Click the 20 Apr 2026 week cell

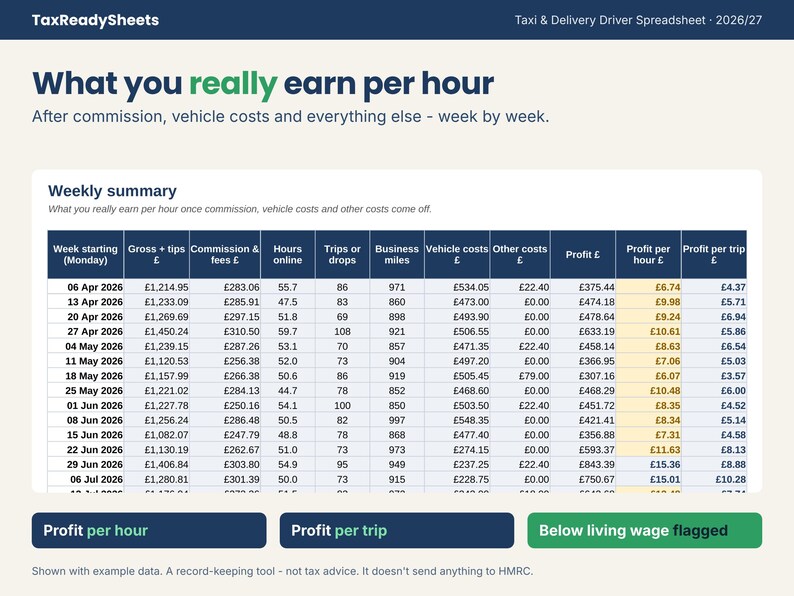(86, 316)
